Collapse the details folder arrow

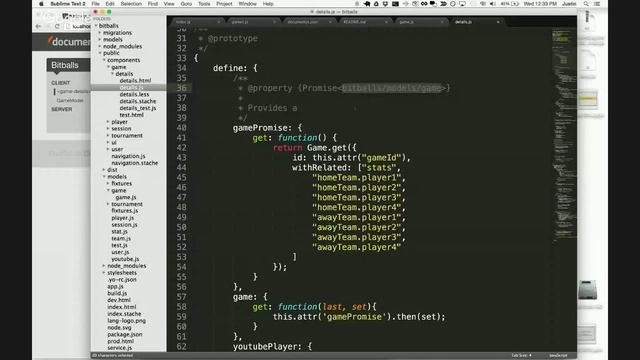tap(113, 74)
